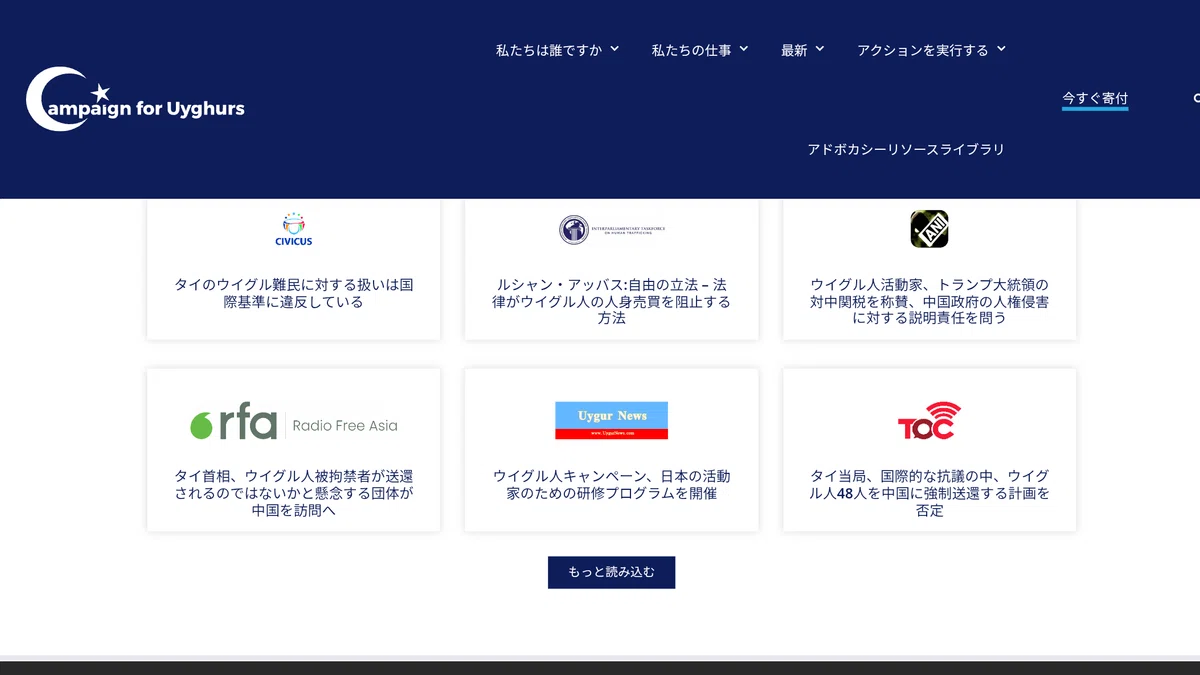1200x675 pixels.
Task: Click the TOC logo
Action: click(x=929, y=421)
